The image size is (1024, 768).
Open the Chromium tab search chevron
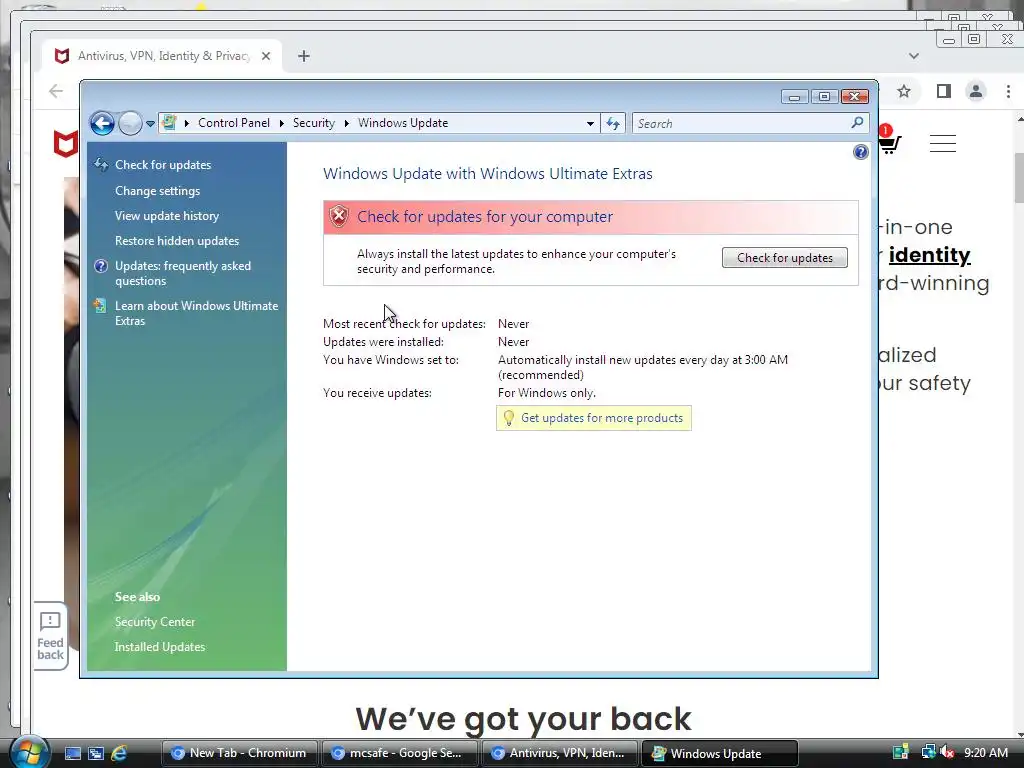click(914, 56)
